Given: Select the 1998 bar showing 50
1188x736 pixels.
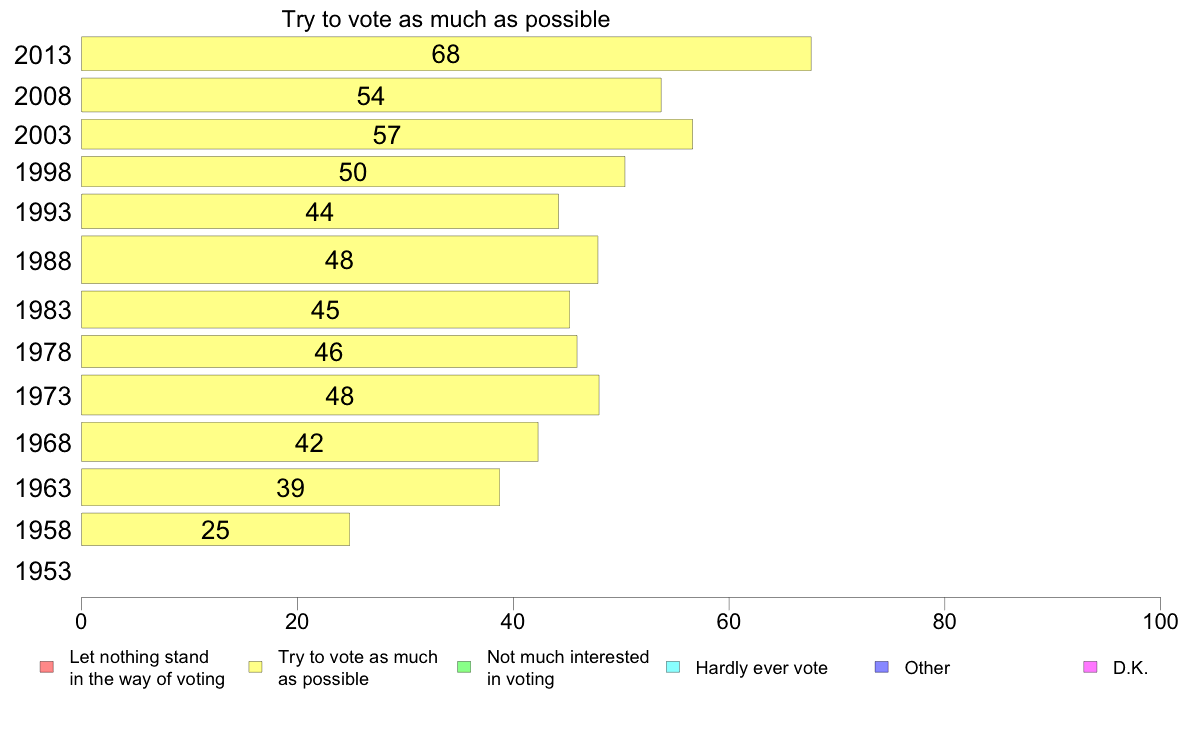Looking at the screenshot, I should click(x=353, y=171).
